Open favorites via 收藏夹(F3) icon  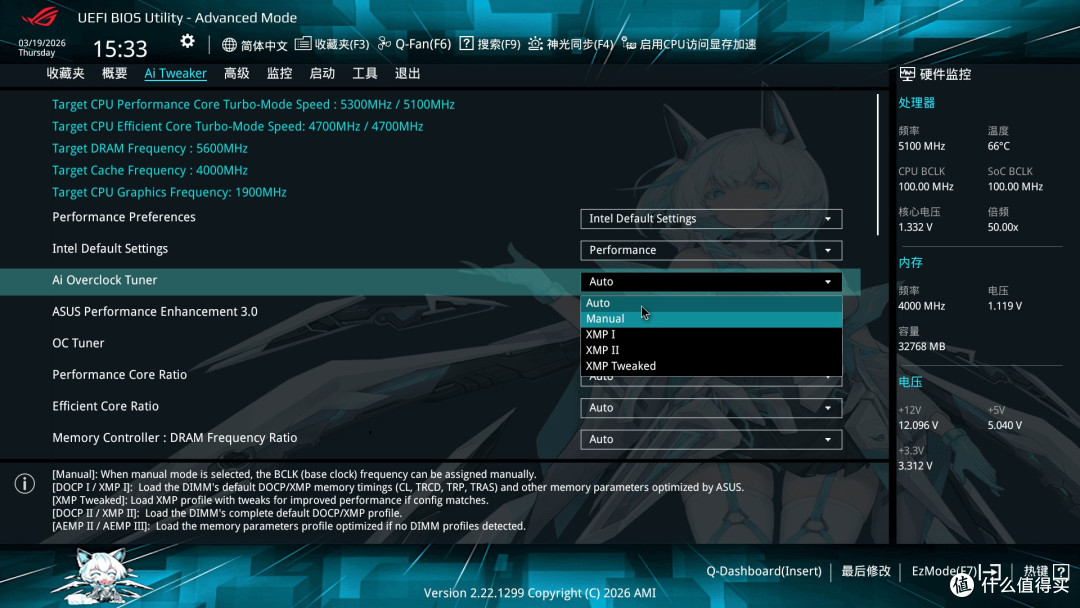pos(302,44)
